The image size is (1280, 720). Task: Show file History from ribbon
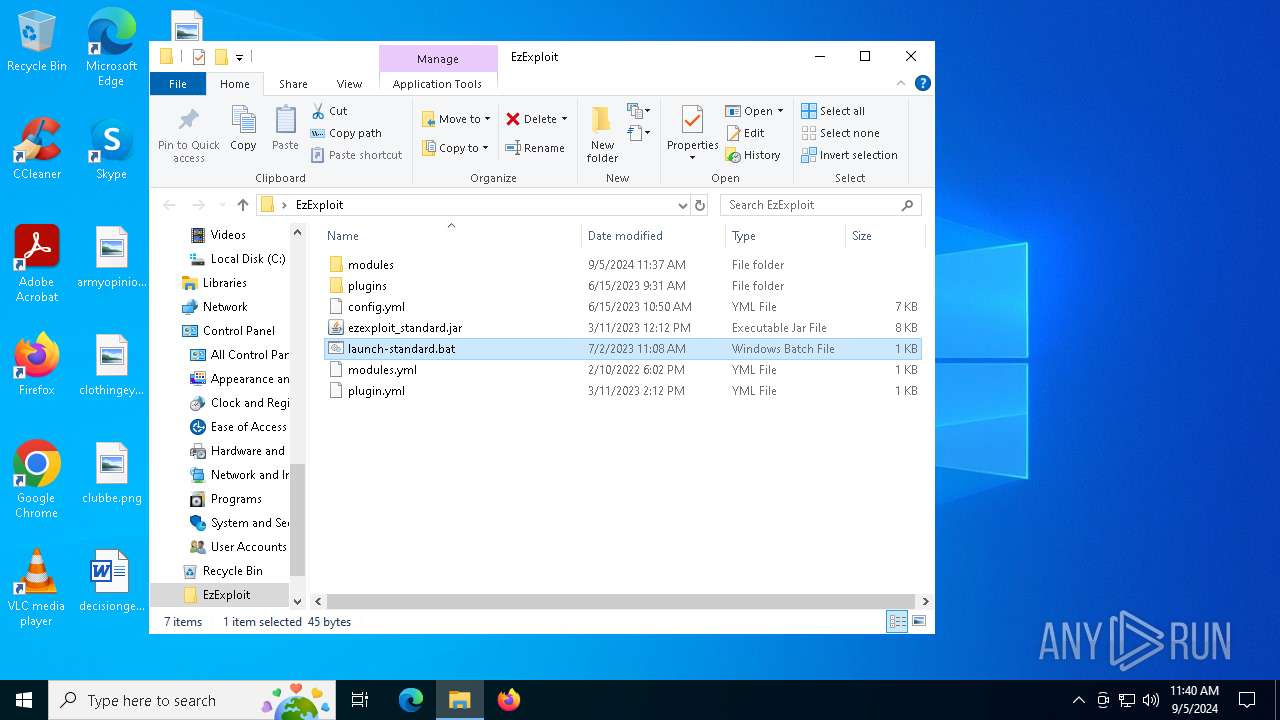(x=753, y=155)
